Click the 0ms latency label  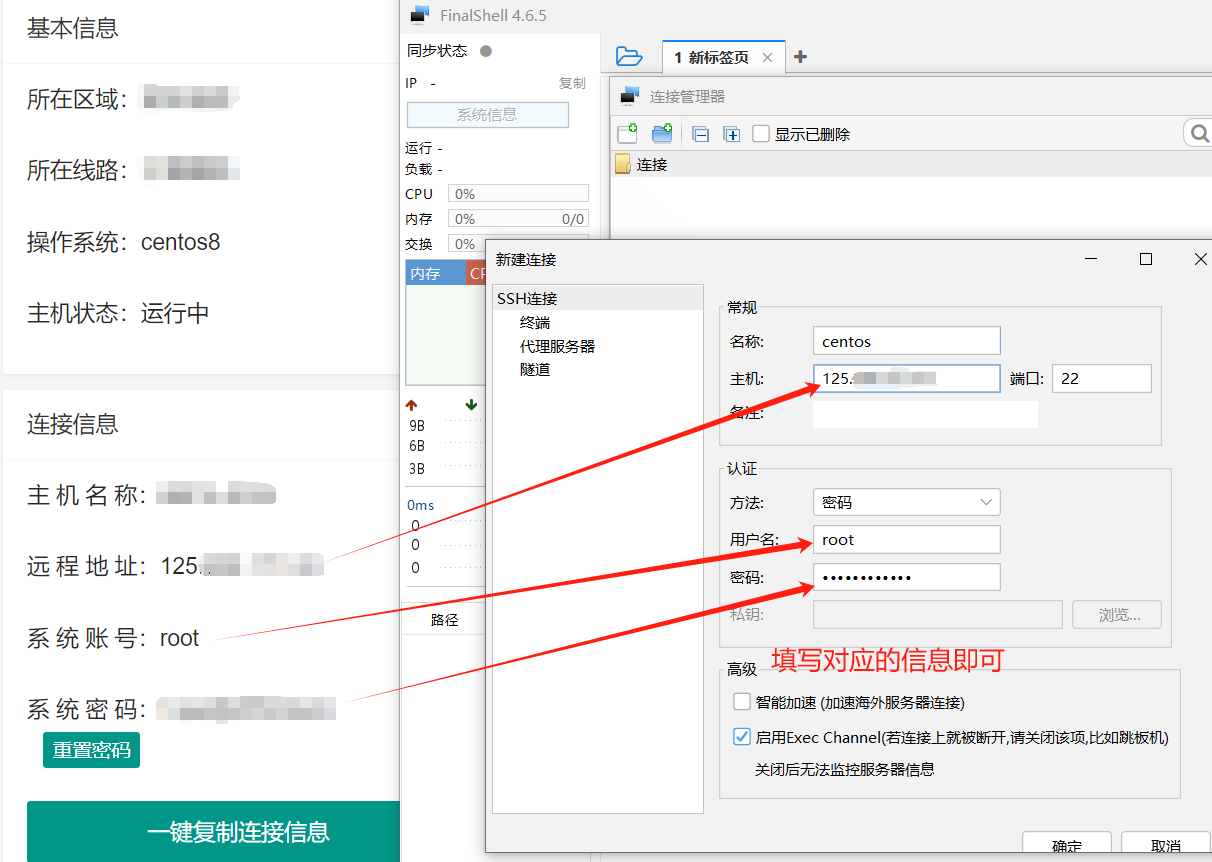tap(421, 505)
